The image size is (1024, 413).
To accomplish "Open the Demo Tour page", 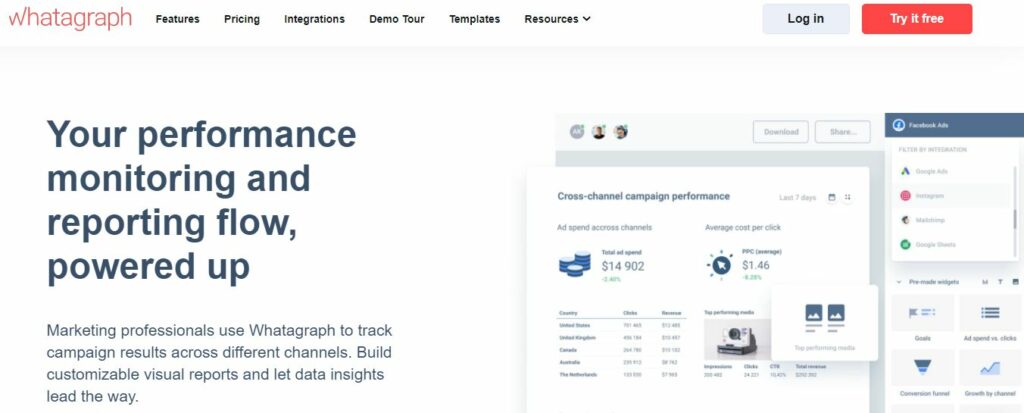I will tap(396, 19).
